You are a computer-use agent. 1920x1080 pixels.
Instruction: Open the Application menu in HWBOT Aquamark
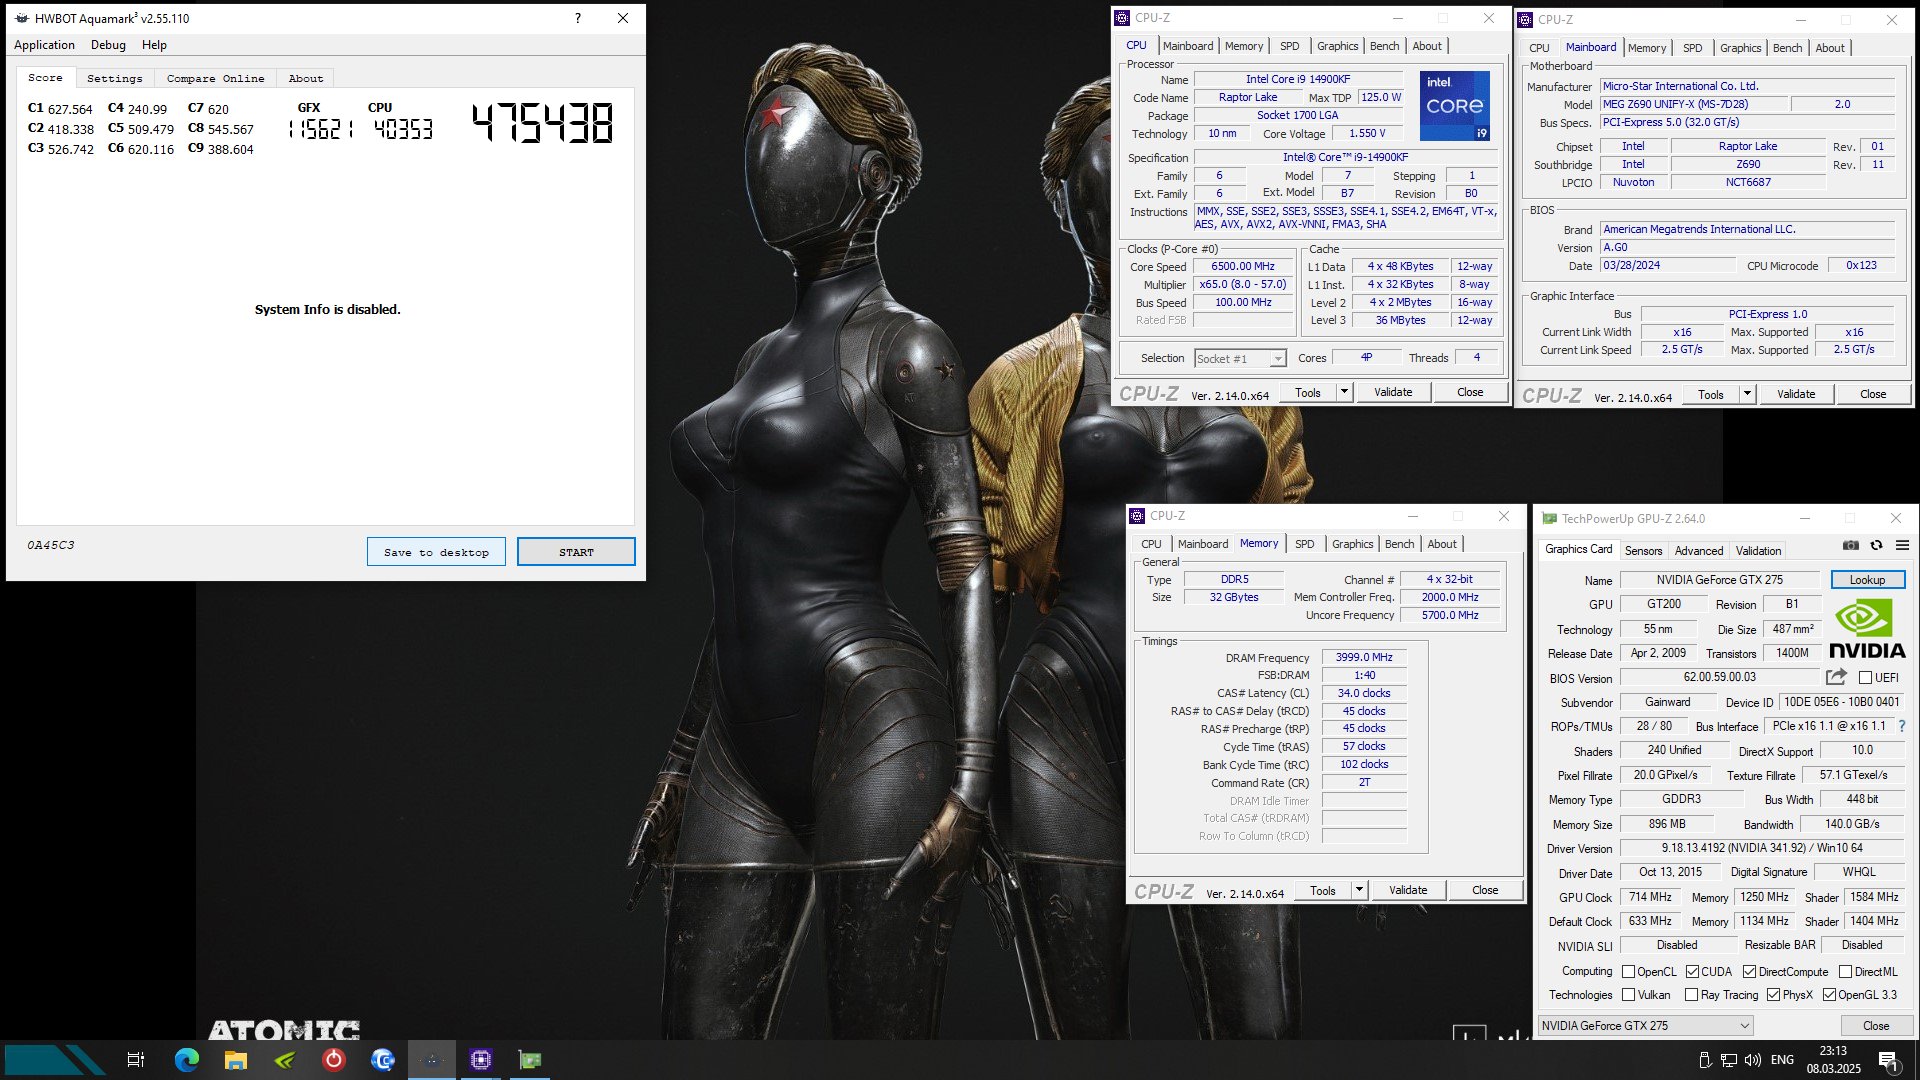(44, 45)
